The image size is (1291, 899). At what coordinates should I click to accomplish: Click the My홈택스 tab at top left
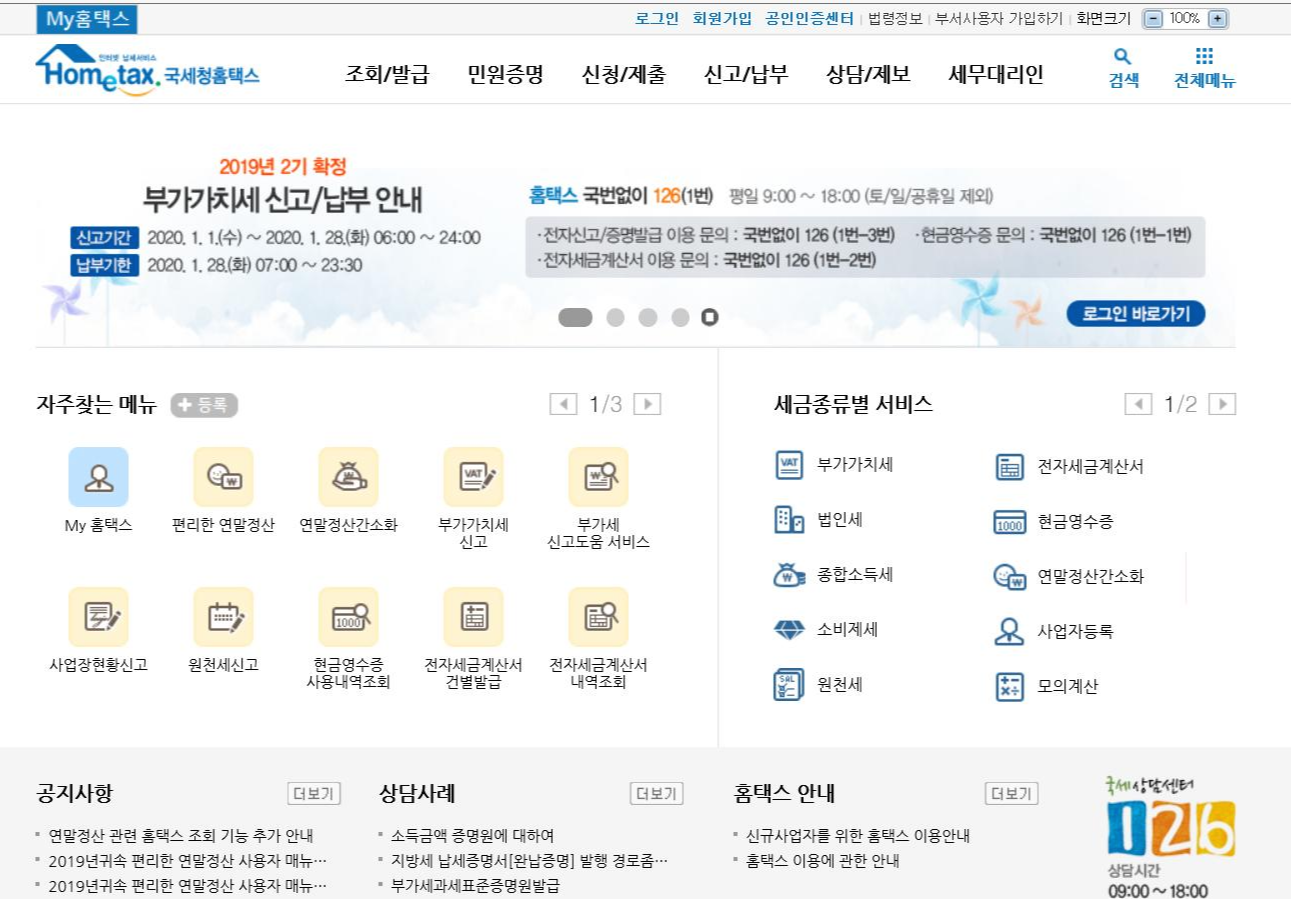[87, 19]
